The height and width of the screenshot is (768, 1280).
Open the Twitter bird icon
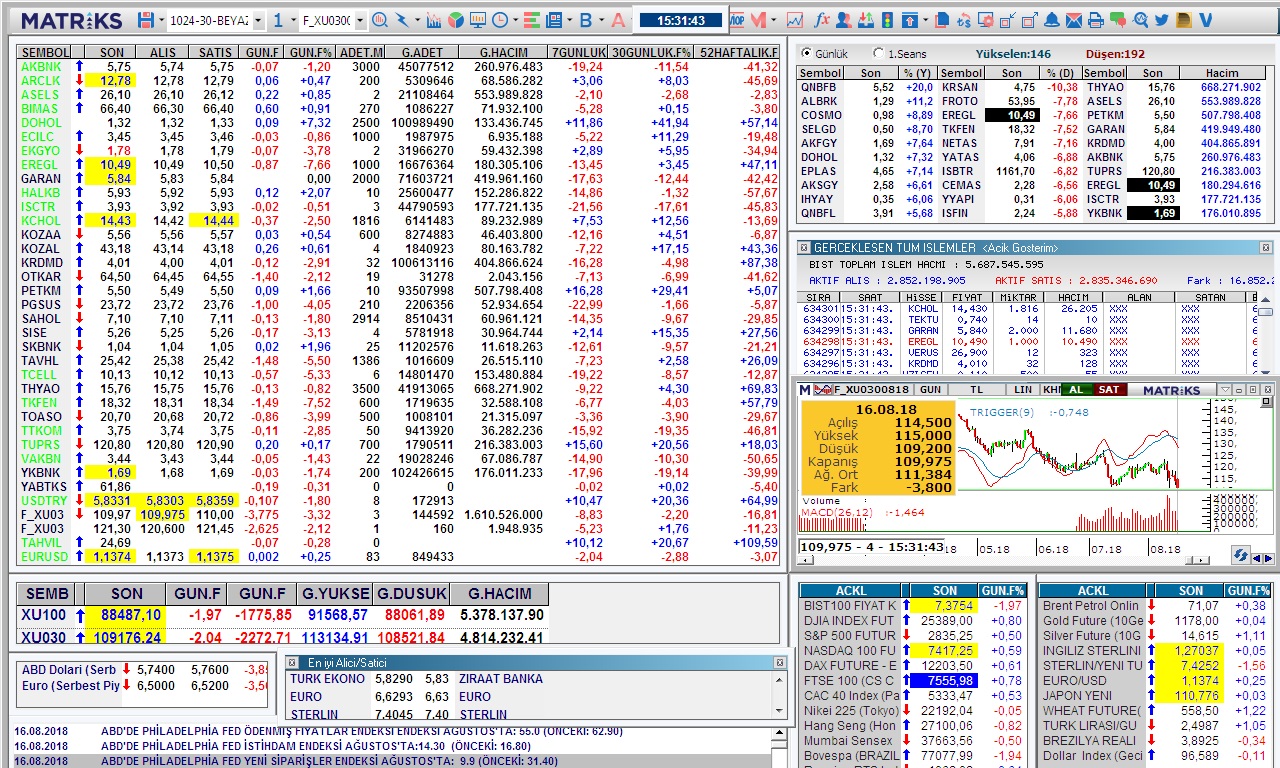click(x=1162, y=20)
